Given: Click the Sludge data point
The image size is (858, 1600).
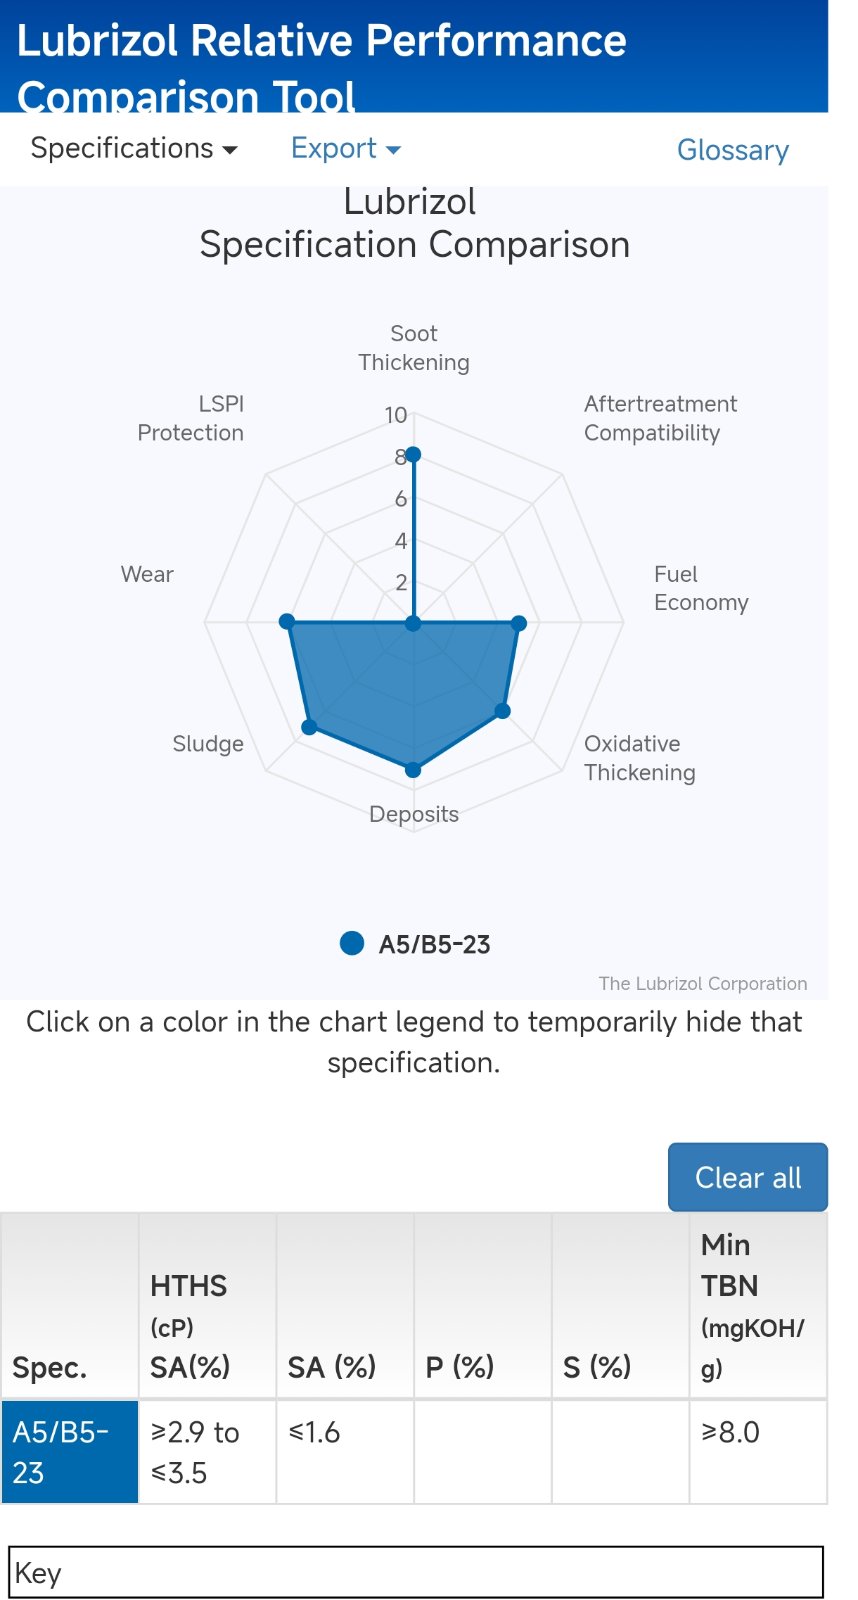Looking at the screenshot, I should (x=309, y=727).
